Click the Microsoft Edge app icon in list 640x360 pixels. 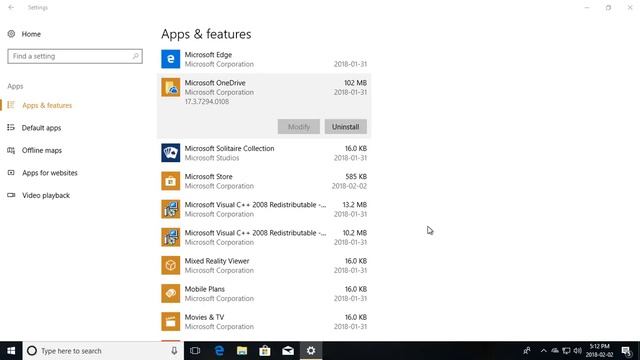[170, 59]
